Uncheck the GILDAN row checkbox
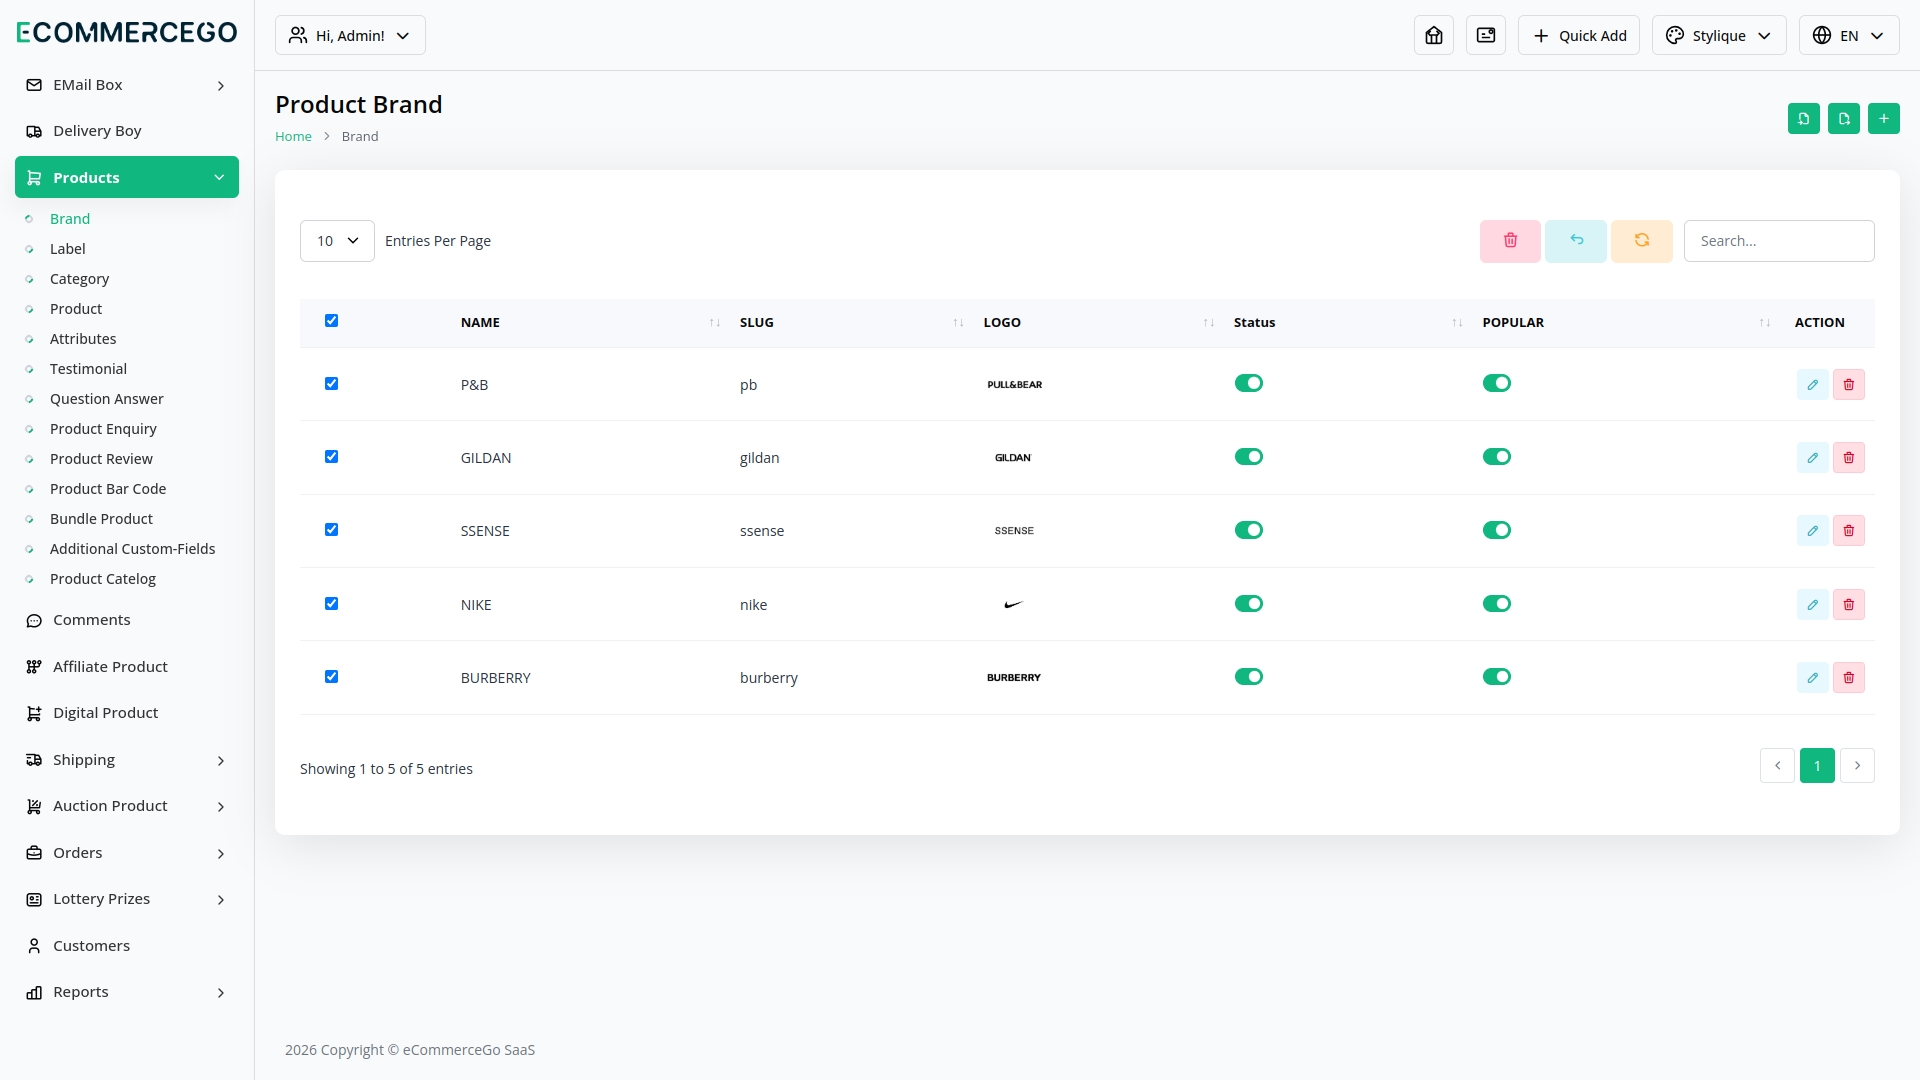This screenshot has width=1920, height=1080. click(x=331, y=457)
